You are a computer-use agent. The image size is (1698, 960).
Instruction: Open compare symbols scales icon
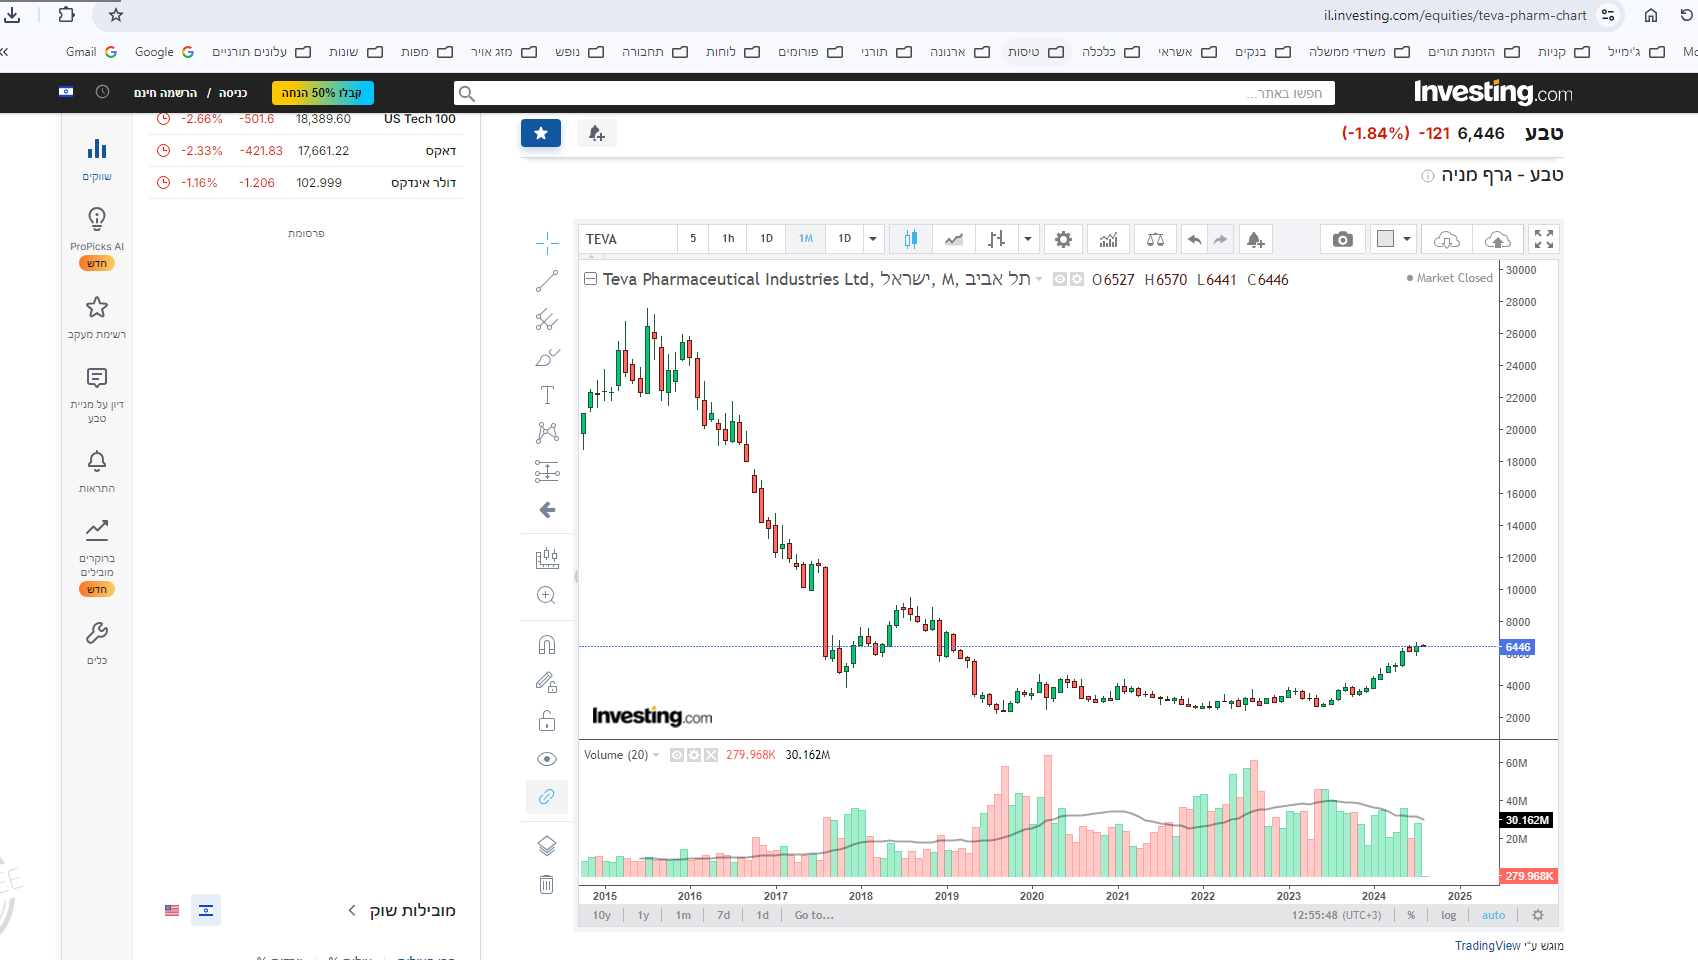(1155, 239)
